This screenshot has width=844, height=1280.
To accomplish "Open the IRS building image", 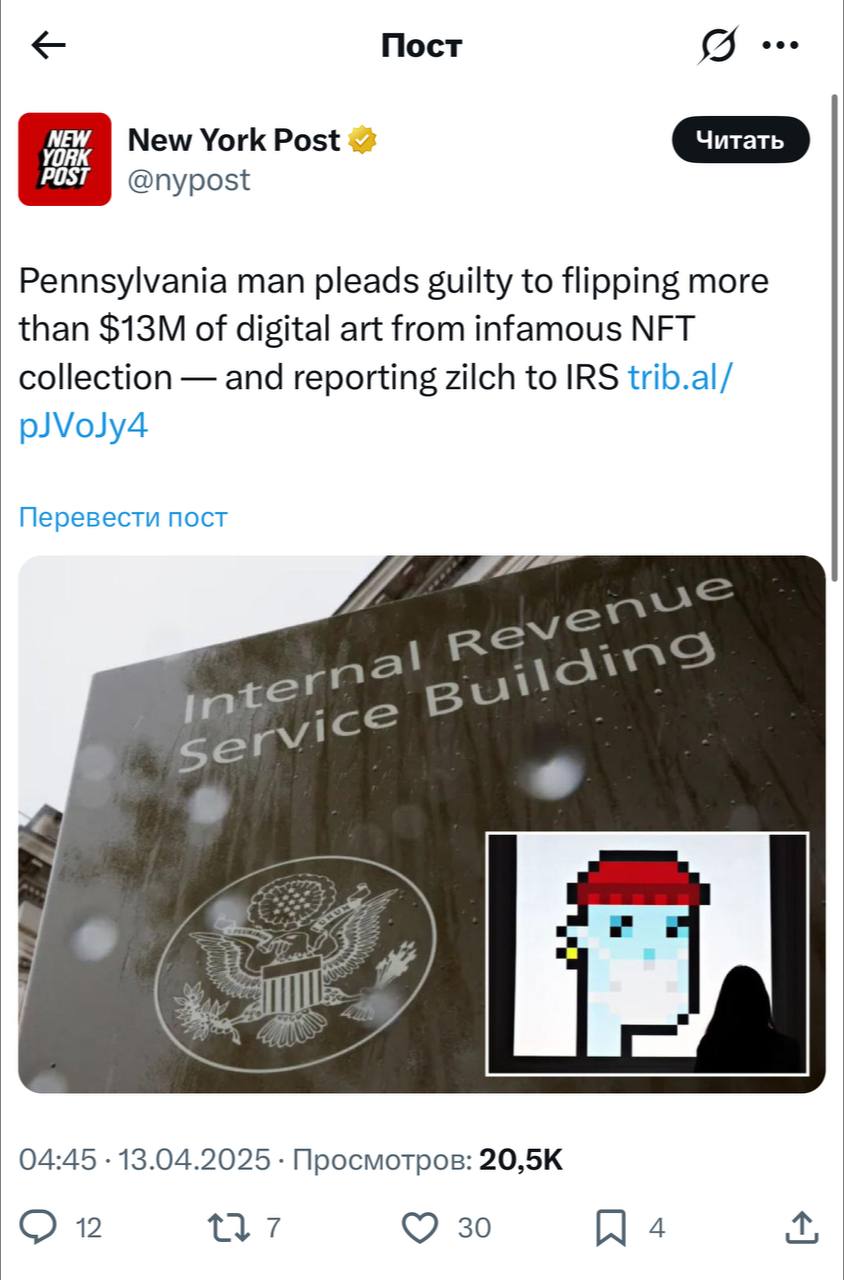I will click(422, 824).
